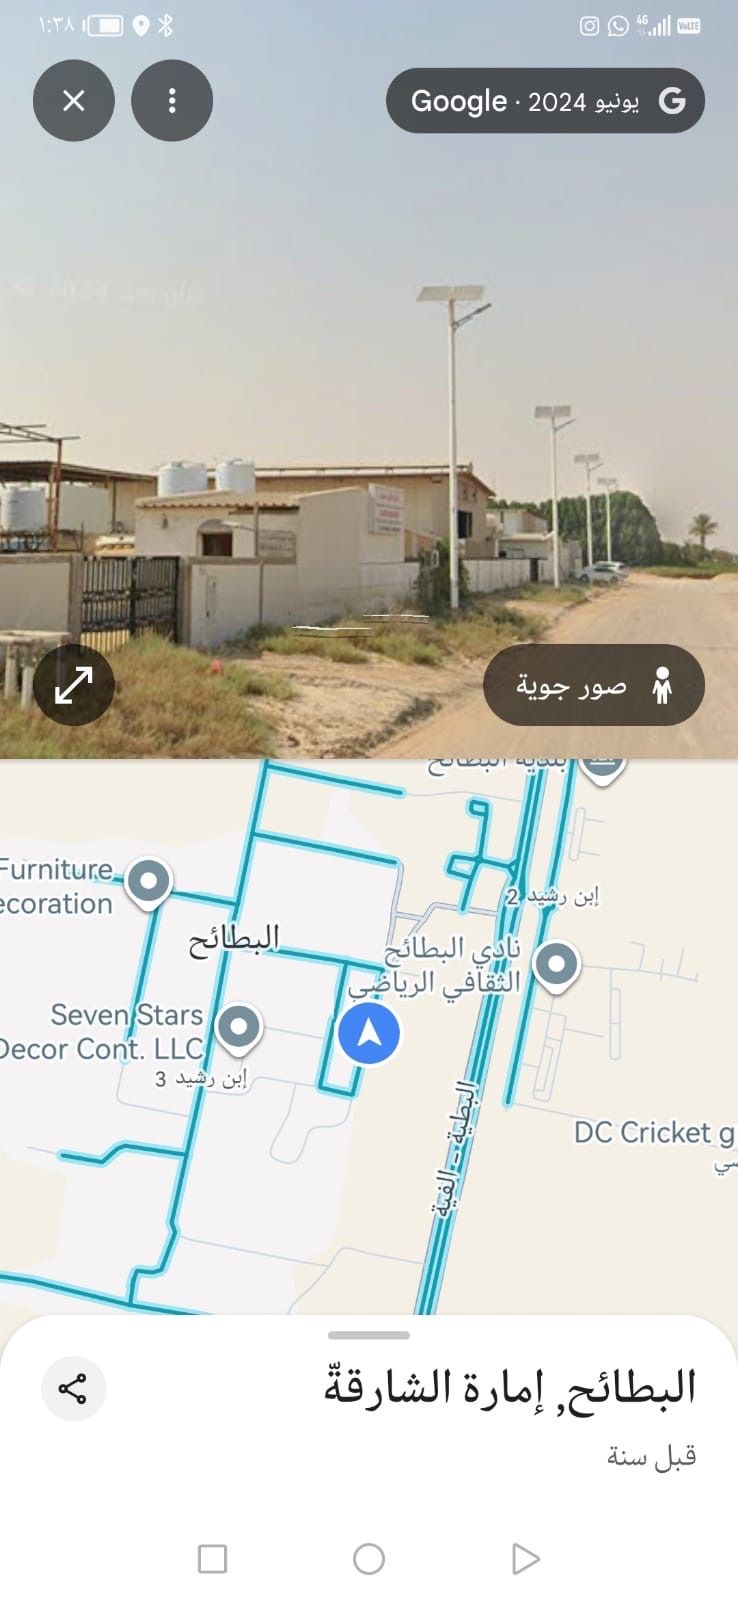Tap the Android home circle button
738x1600 pixels.
click(369, 1558)
